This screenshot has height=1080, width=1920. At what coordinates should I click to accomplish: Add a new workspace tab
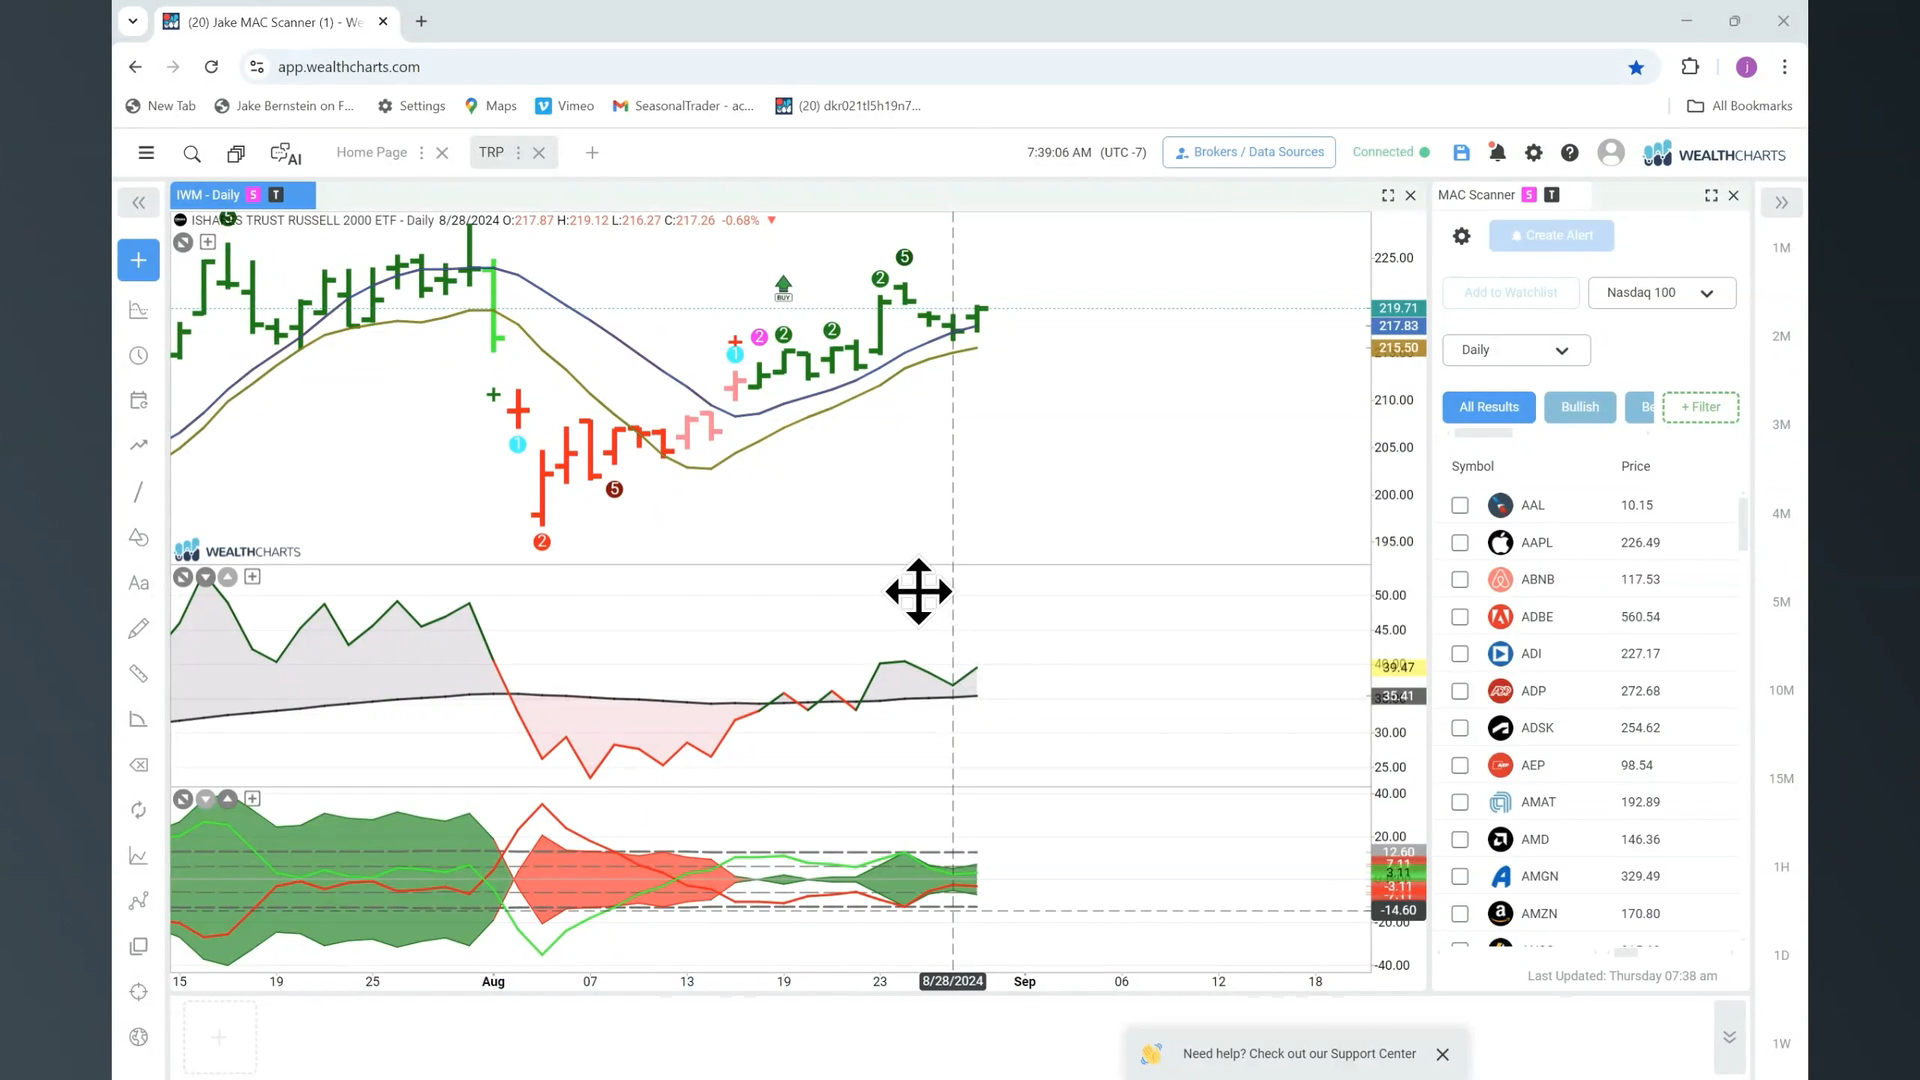(x=592, y=153)
